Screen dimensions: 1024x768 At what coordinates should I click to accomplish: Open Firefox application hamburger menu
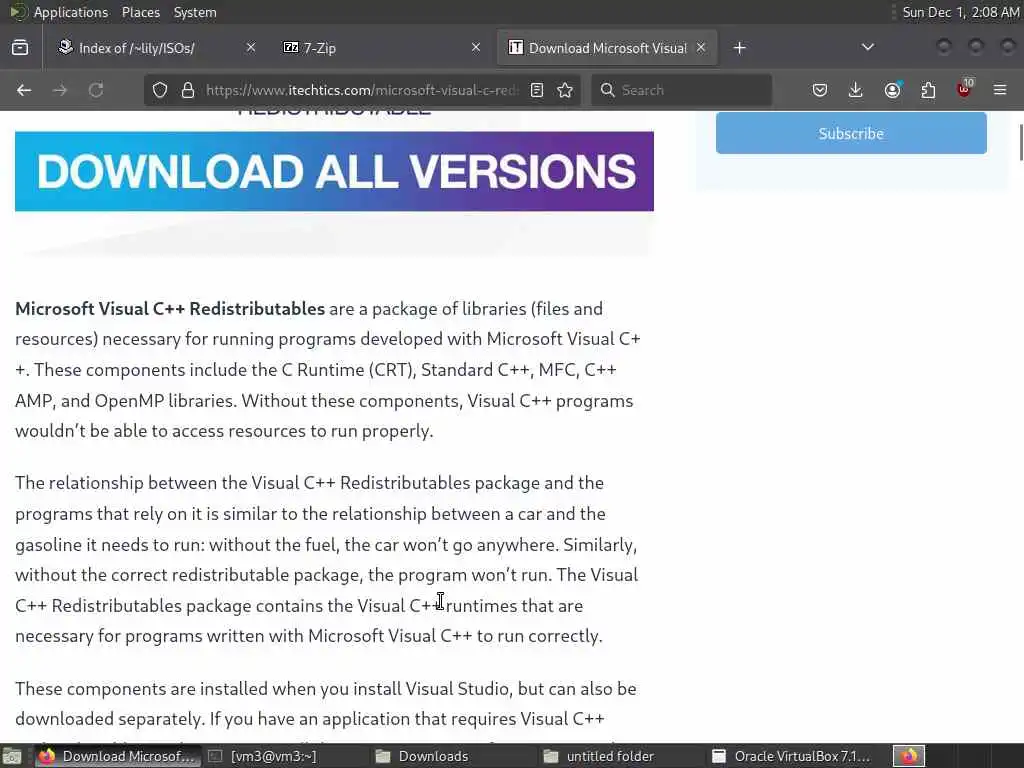pos(1000,90)
